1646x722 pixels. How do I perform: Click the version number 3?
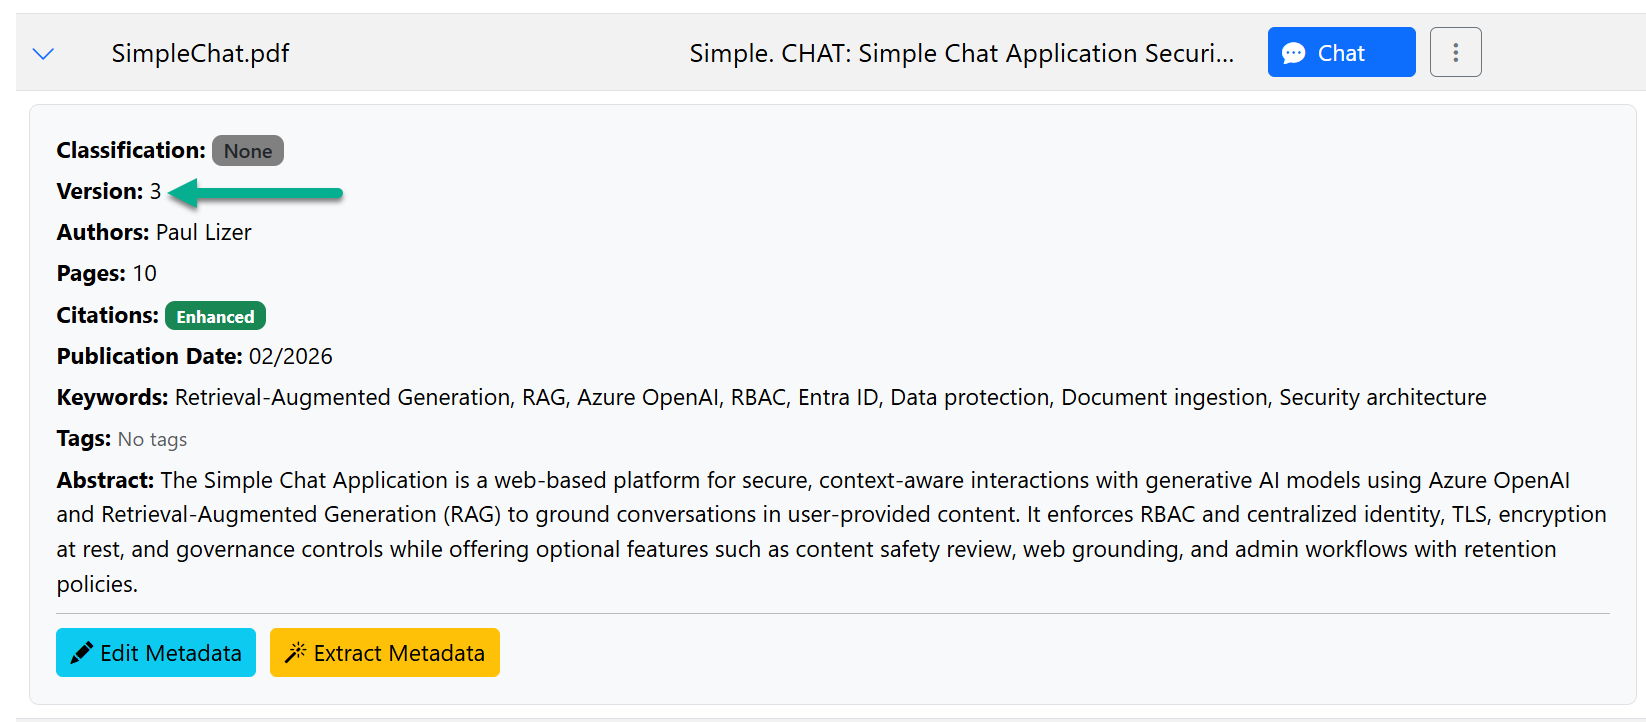(155, 192)
